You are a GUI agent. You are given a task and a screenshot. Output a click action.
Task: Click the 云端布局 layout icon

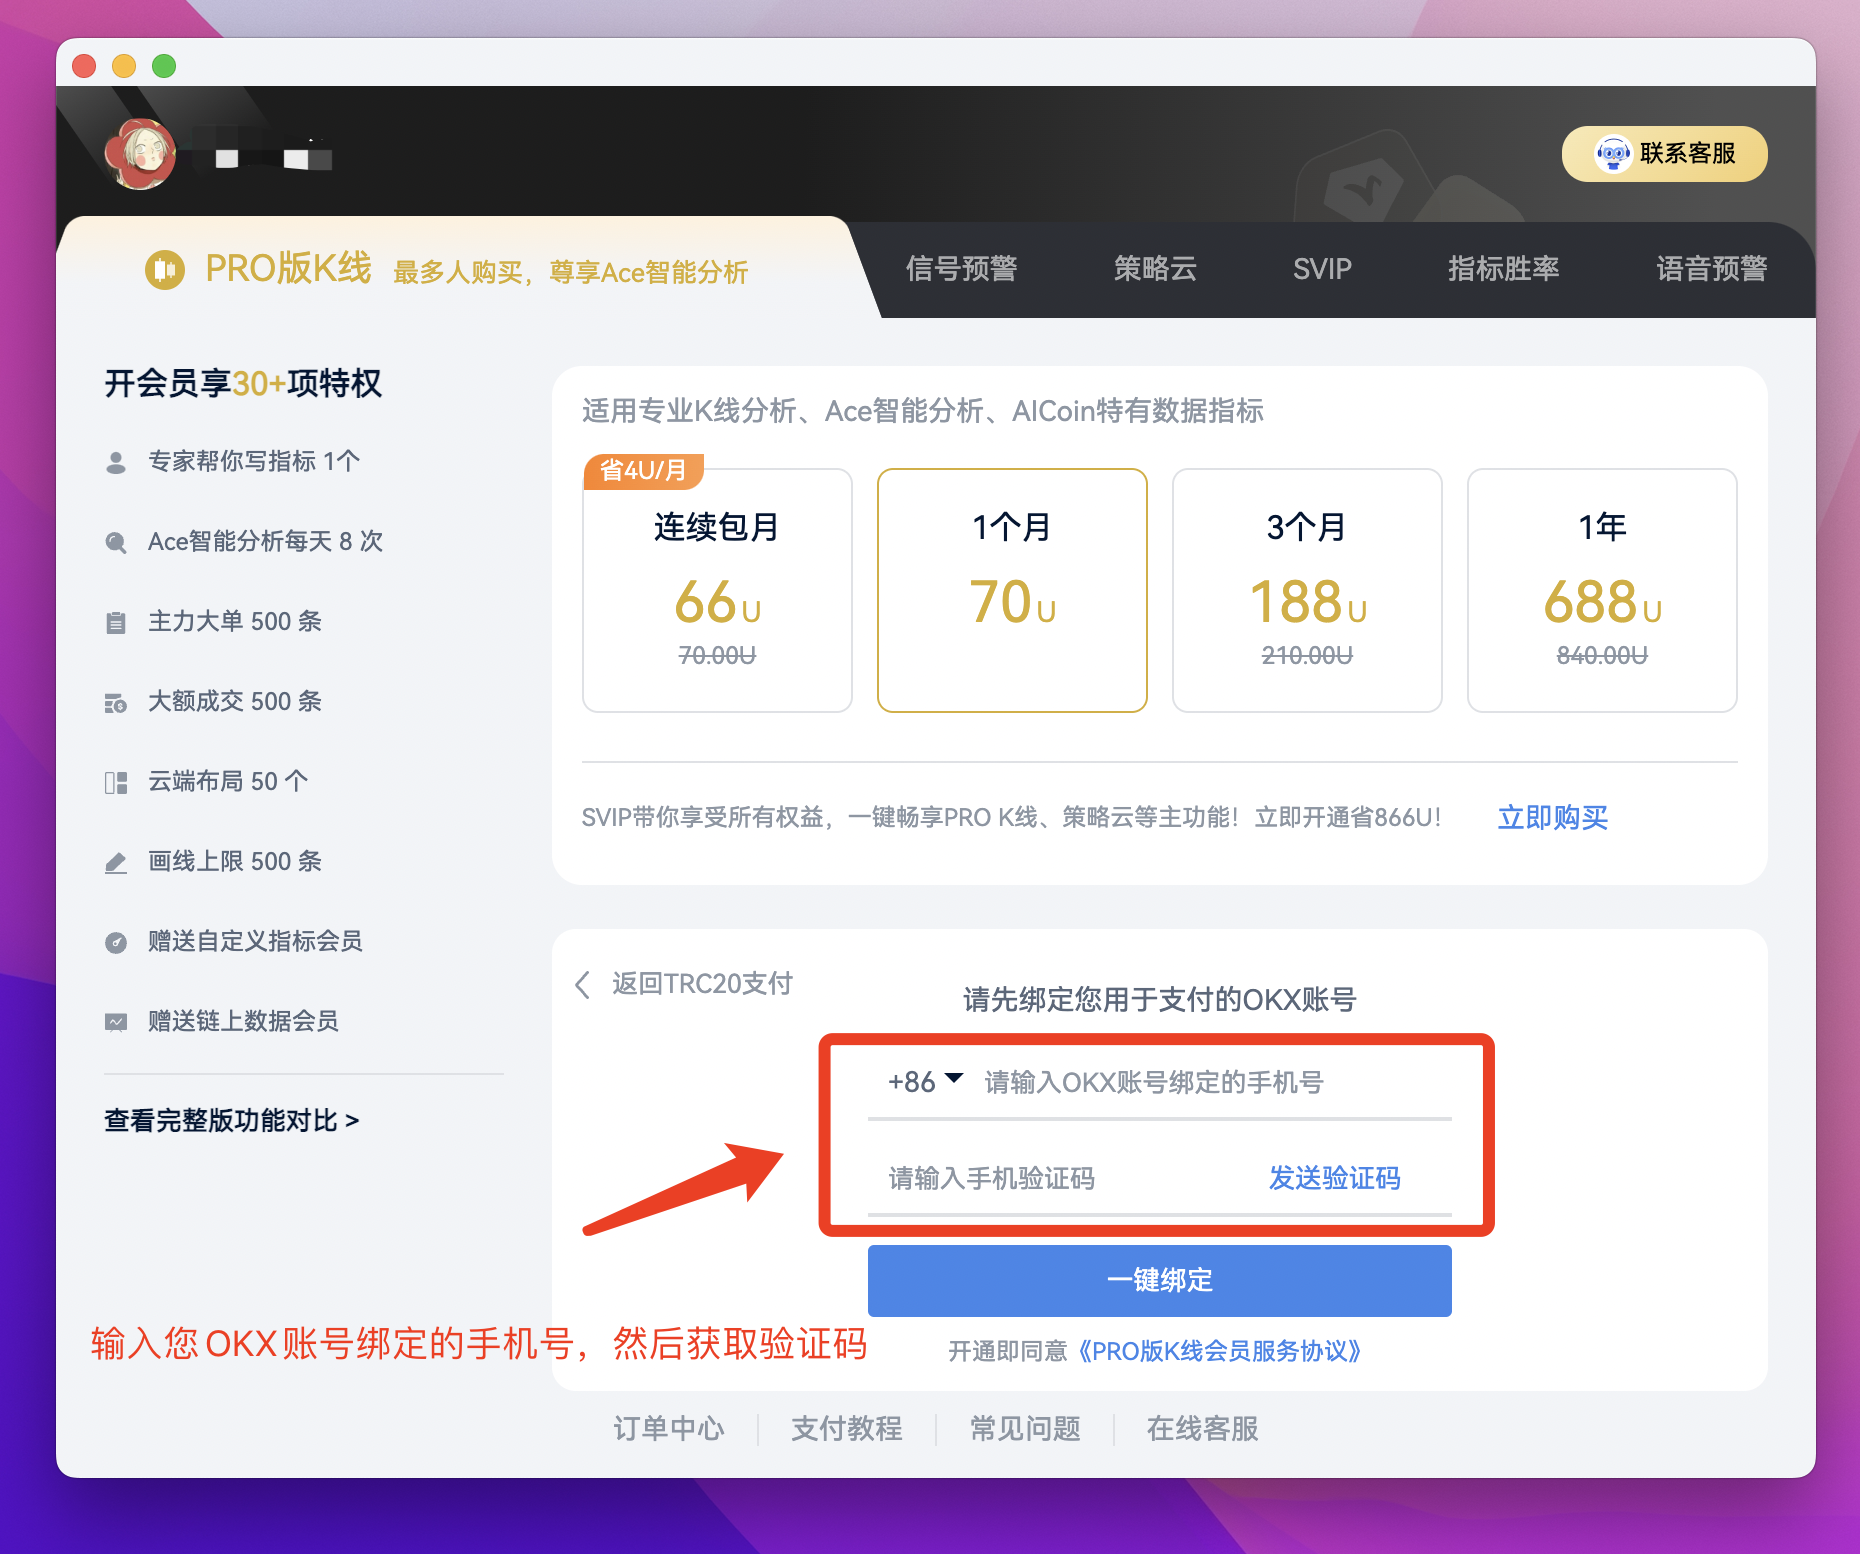(116, 782)
